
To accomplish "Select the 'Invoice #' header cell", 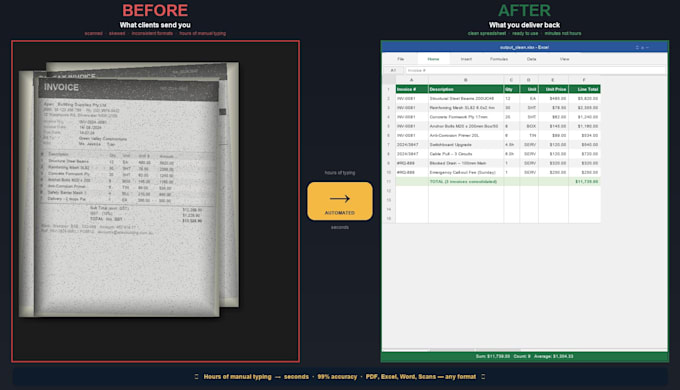I will [412, 89].
